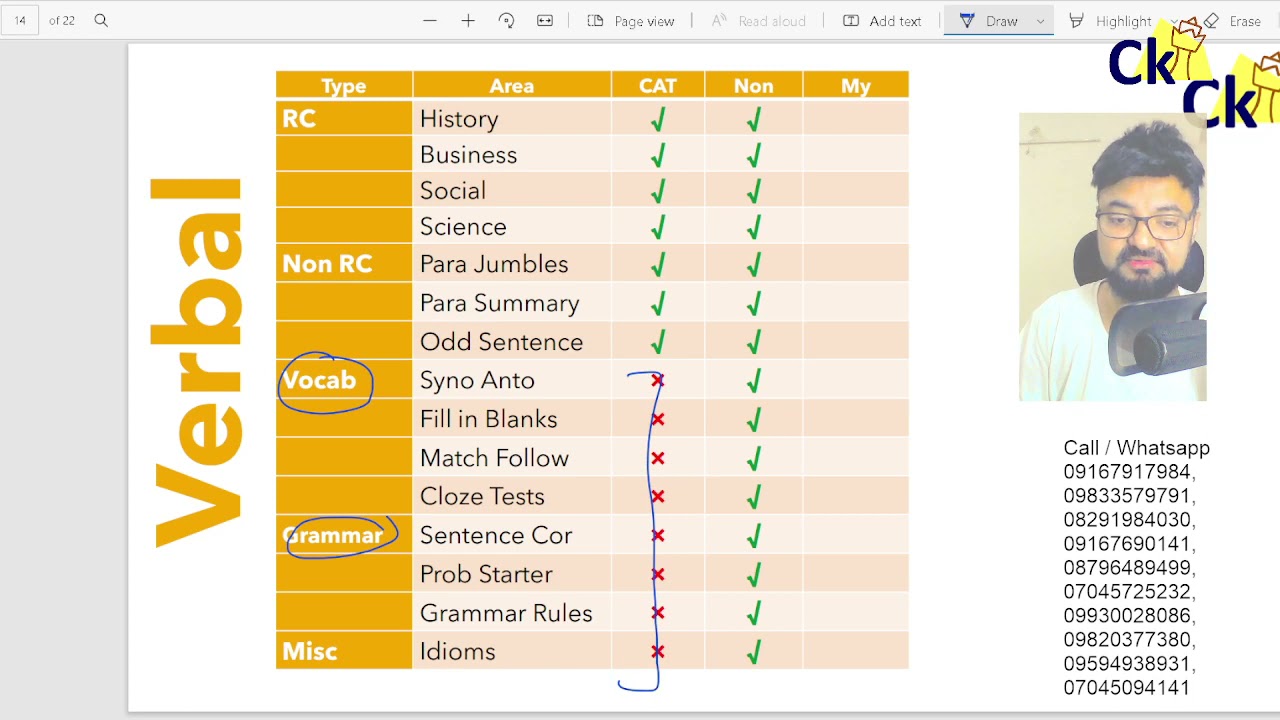
Task: Enable the Highlight tool
Action: 1110,20
